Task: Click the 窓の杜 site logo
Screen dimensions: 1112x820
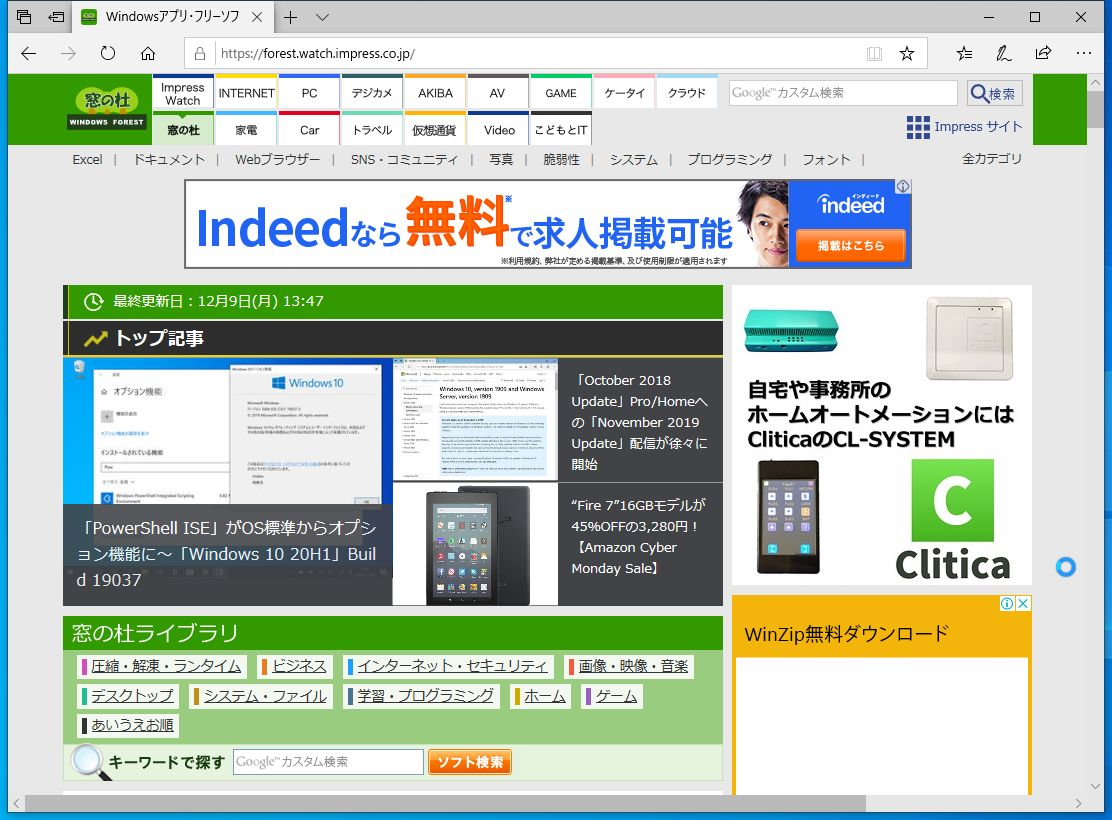Action: [106, 105]
